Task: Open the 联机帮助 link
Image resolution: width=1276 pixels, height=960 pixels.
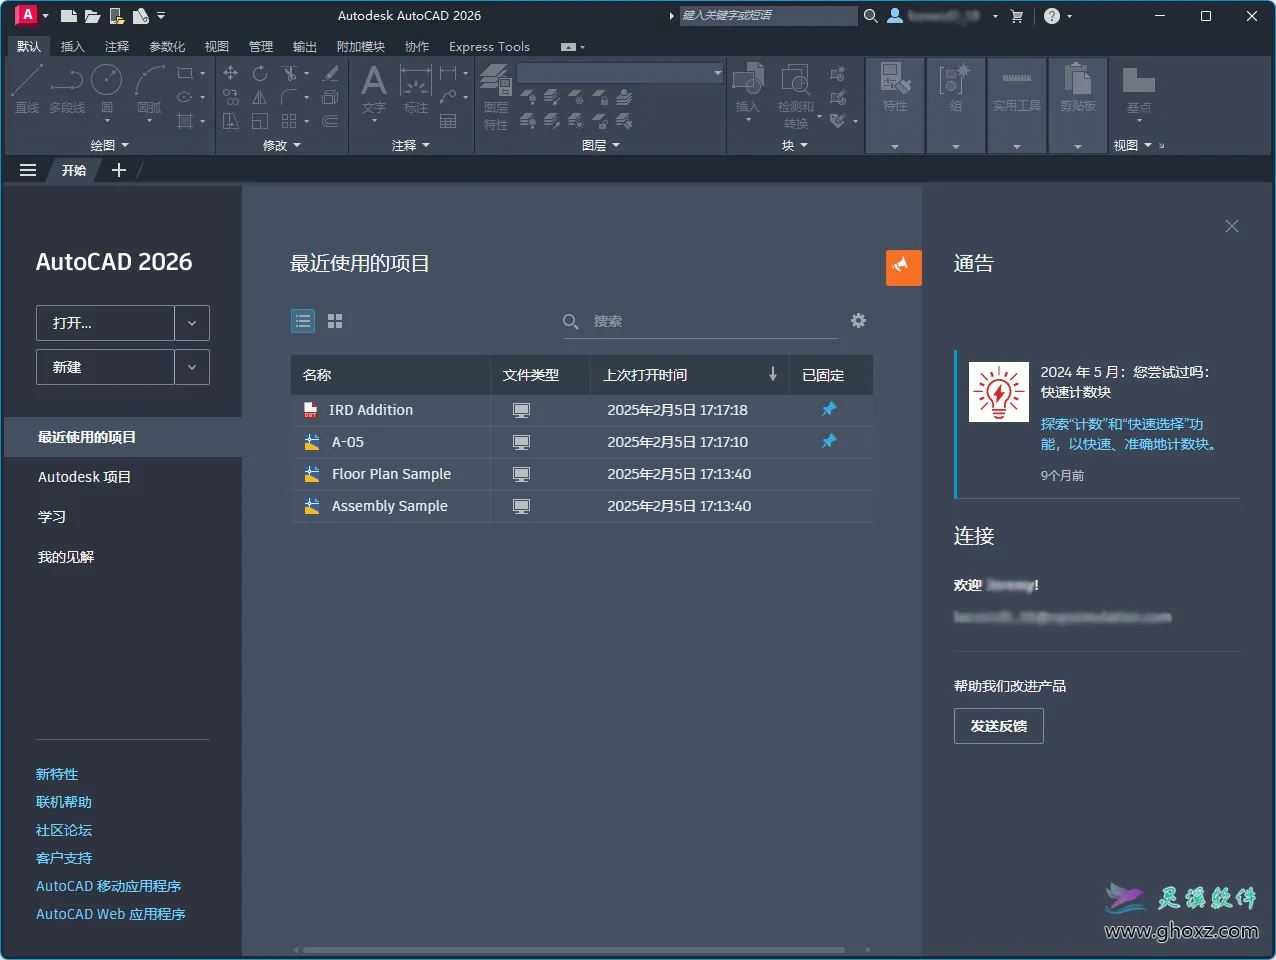Action: pyautogui.click(x=64, y=802)
